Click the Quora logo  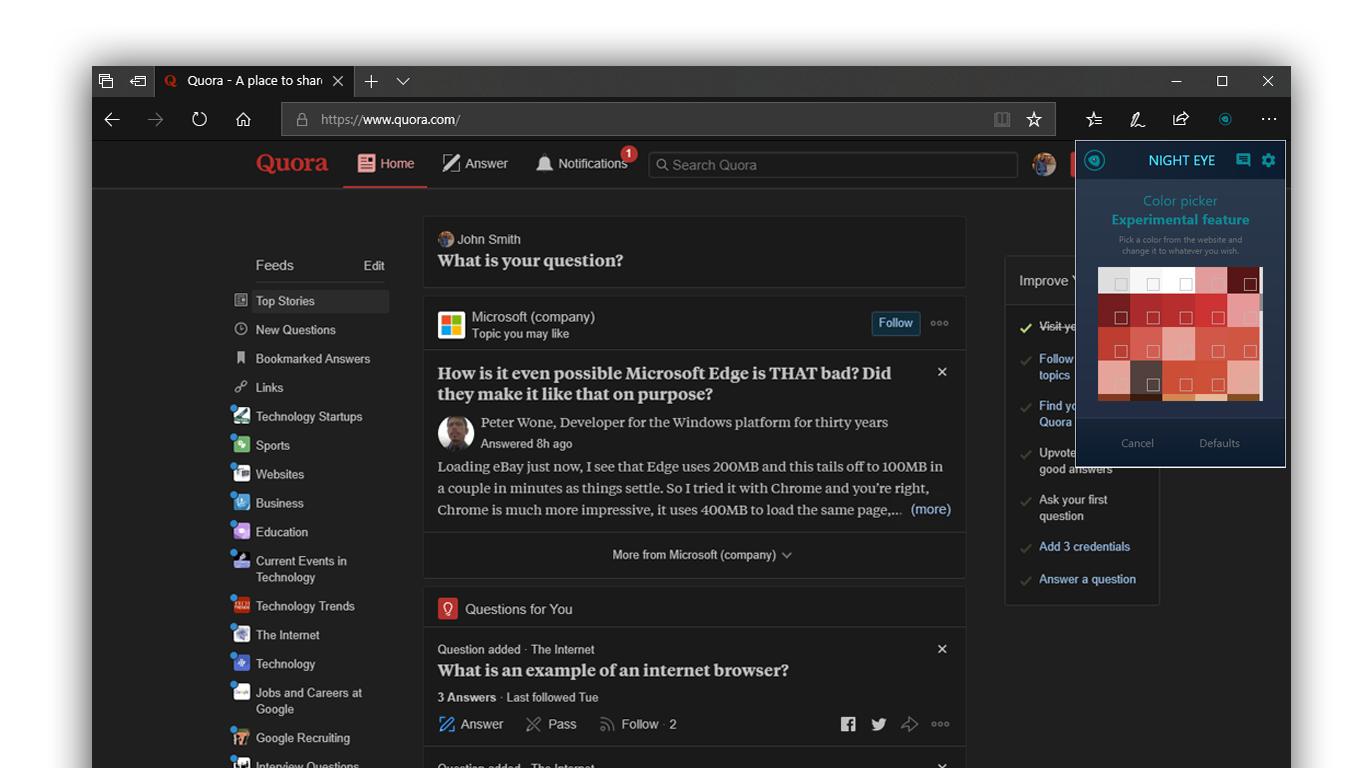[292, 163]
